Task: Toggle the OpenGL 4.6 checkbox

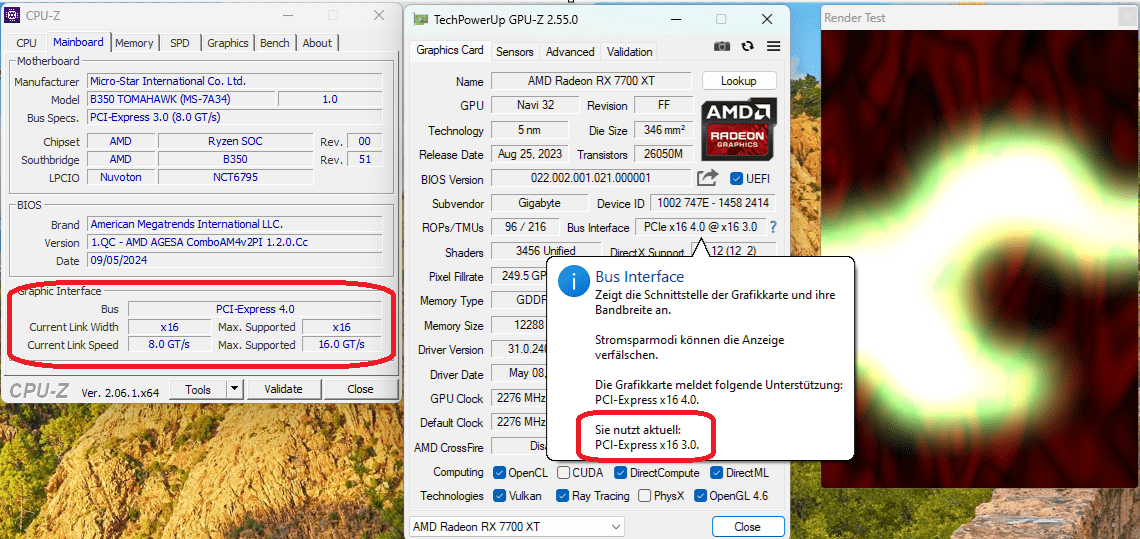Action: [700, 496]
